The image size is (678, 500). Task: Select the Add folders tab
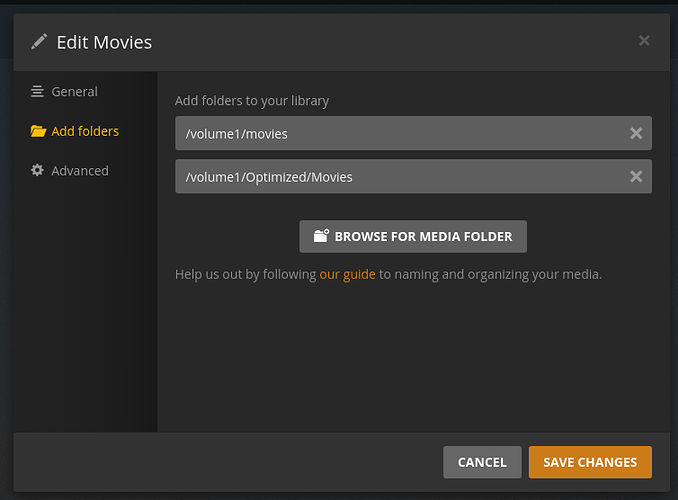click(x=74, y=131)
